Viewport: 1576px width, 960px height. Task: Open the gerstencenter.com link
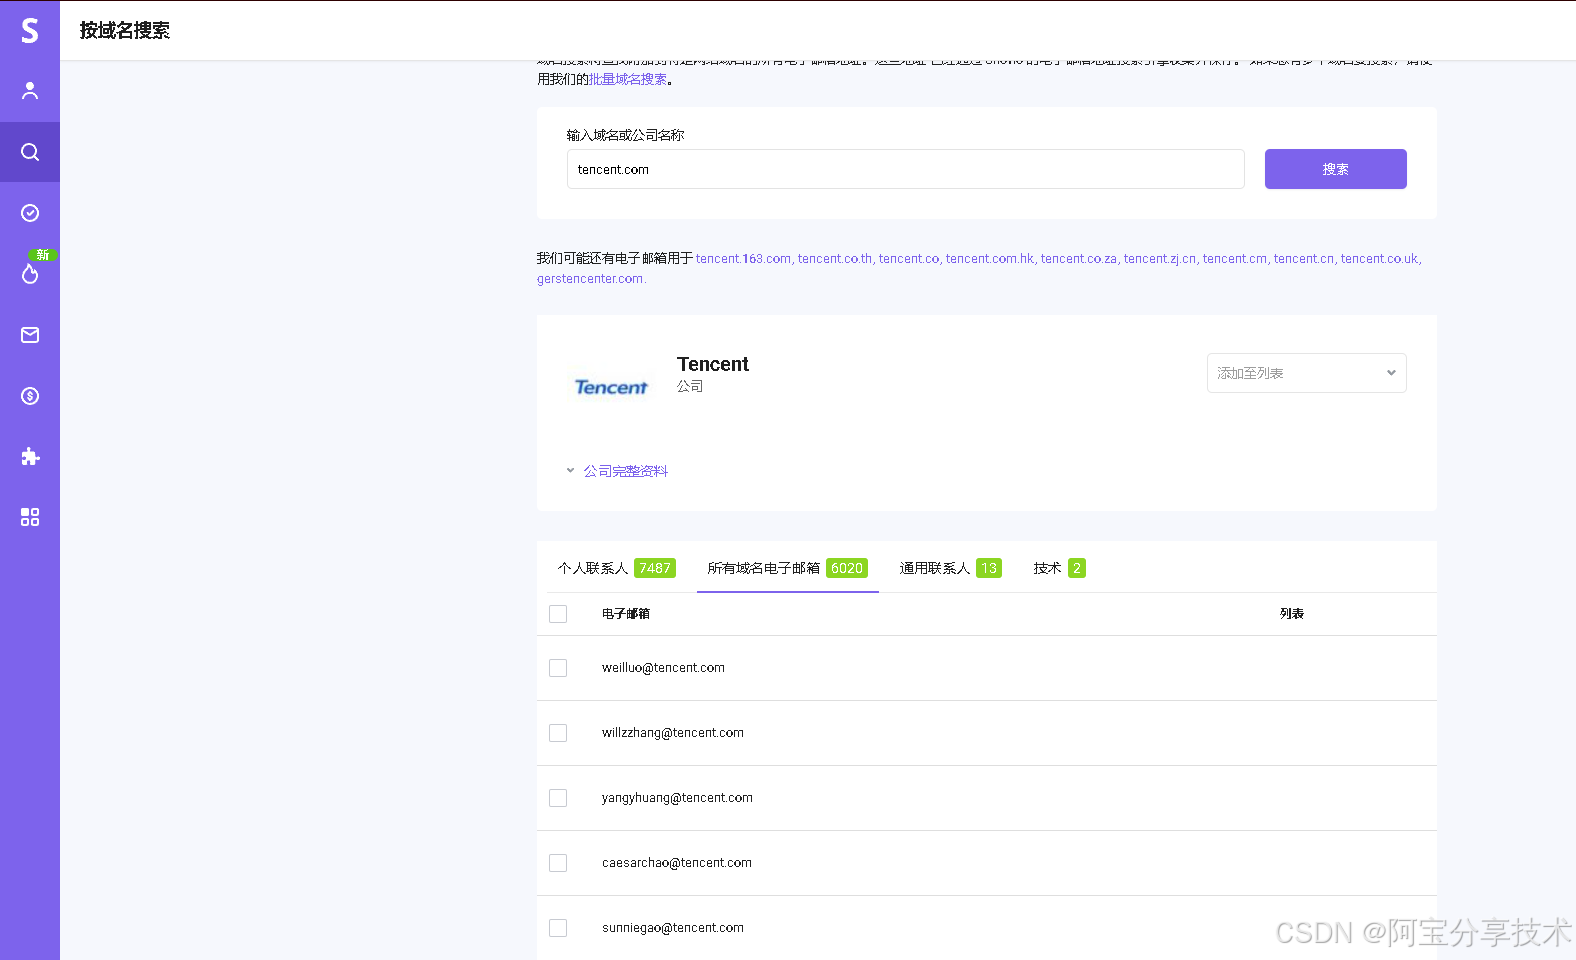[x=590, y=279]
